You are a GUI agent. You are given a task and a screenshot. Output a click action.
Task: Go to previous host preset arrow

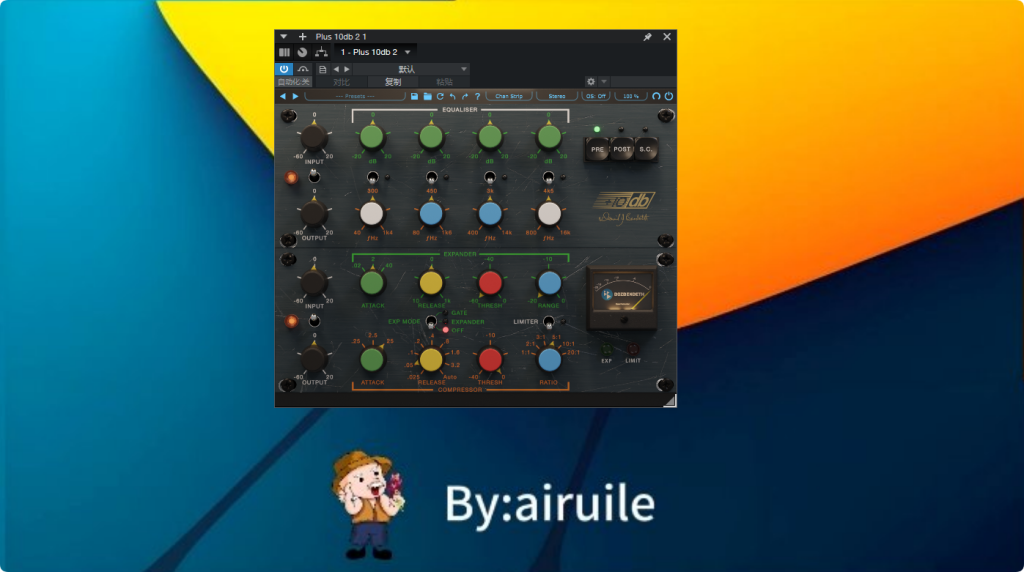[x=336, y=69]
